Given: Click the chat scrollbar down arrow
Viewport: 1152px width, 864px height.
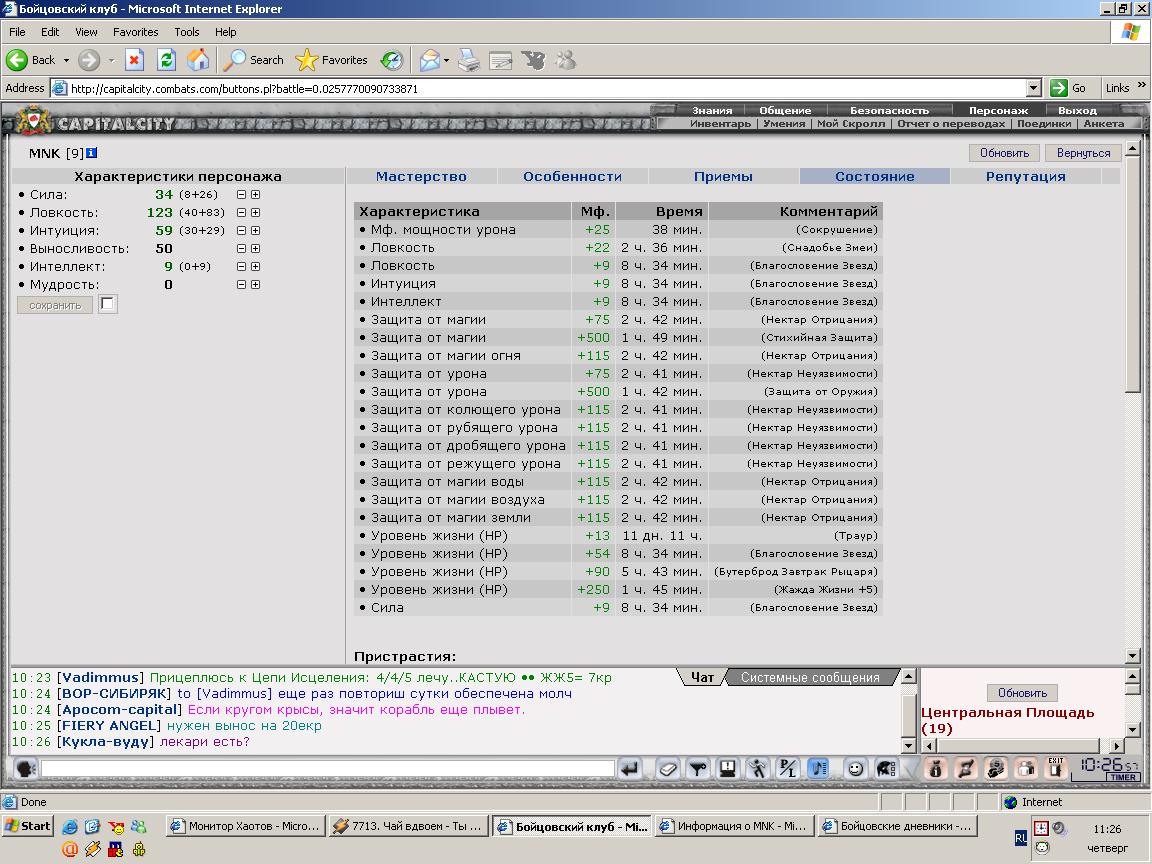Looking at the screenshot, I should tap(908, 746).
